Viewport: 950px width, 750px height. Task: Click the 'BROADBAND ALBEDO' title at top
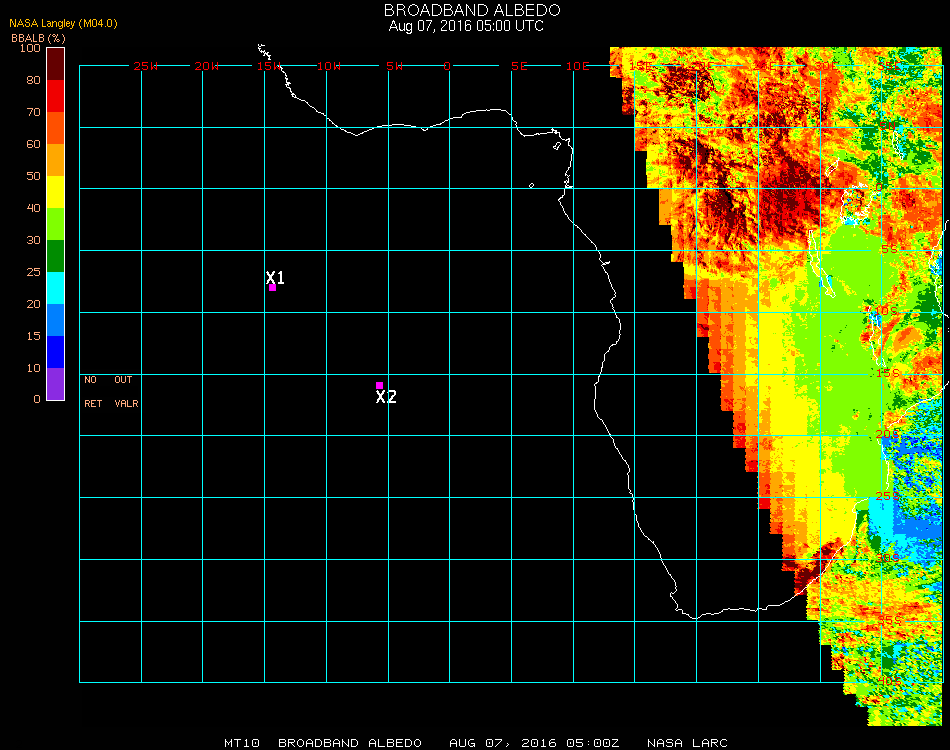pos(472,10)
